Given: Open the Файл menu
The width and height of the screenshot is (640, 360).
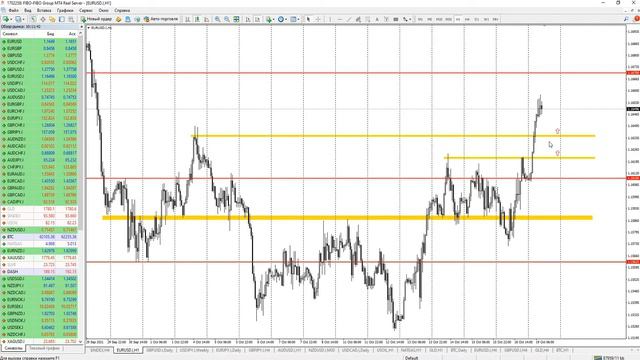Looking at the screenshot, I should (x=13, y=10).
